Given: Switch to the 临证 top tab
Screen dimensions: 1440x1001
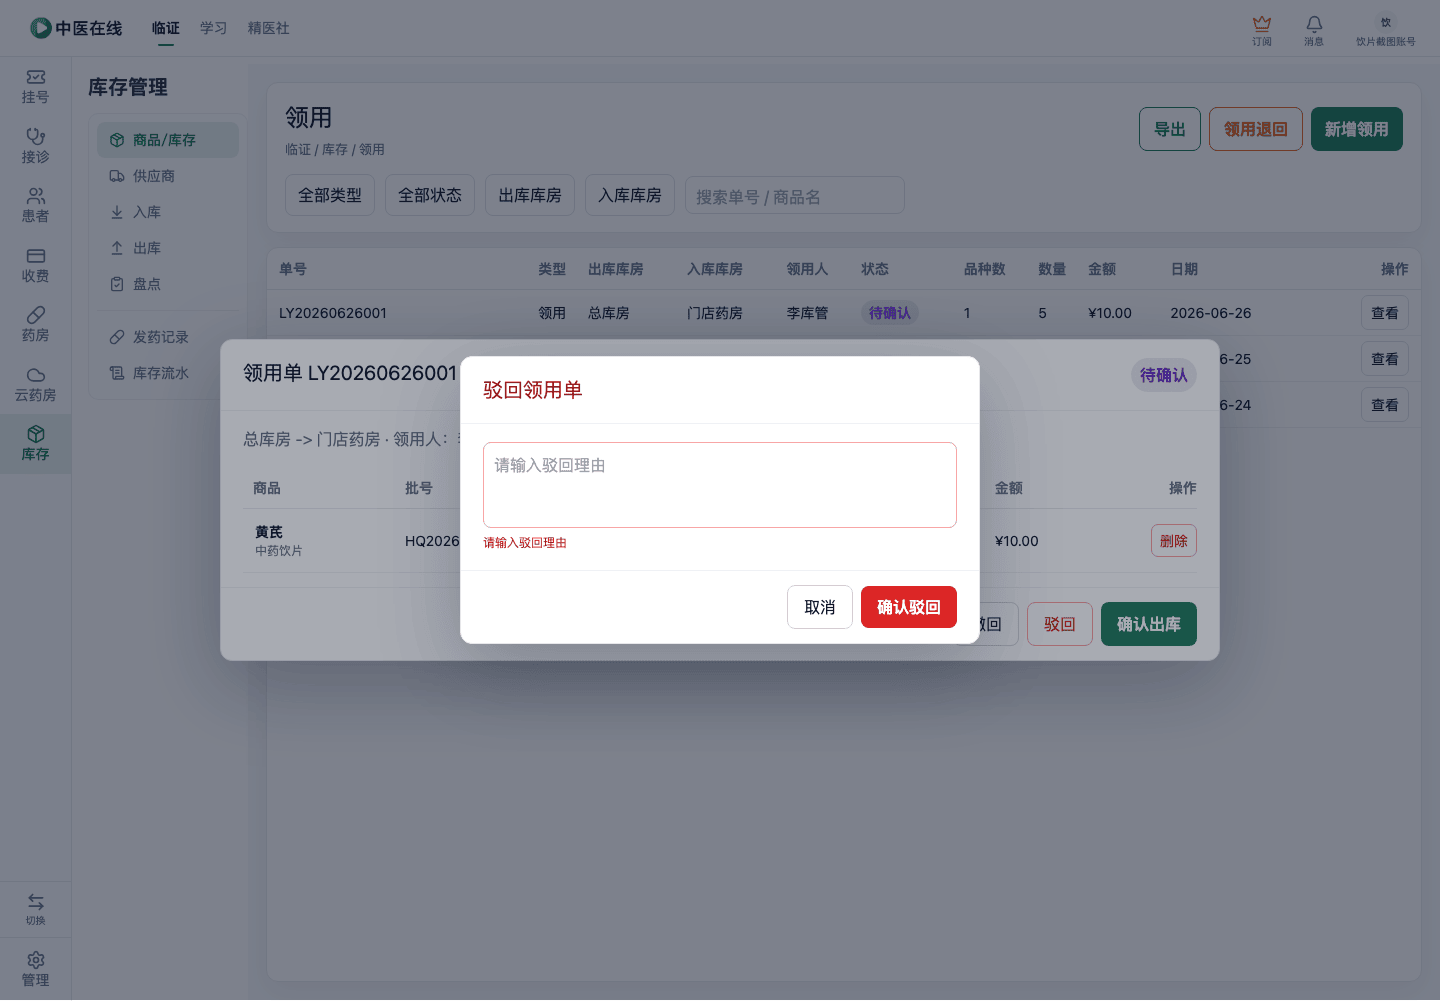Looking at the screenshot, I should (x=166, y=28).
